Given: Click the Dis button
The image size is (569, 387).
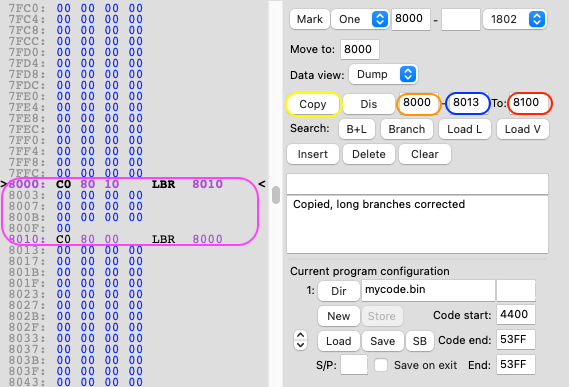Looking at the screenshot, I should (368, 104).
